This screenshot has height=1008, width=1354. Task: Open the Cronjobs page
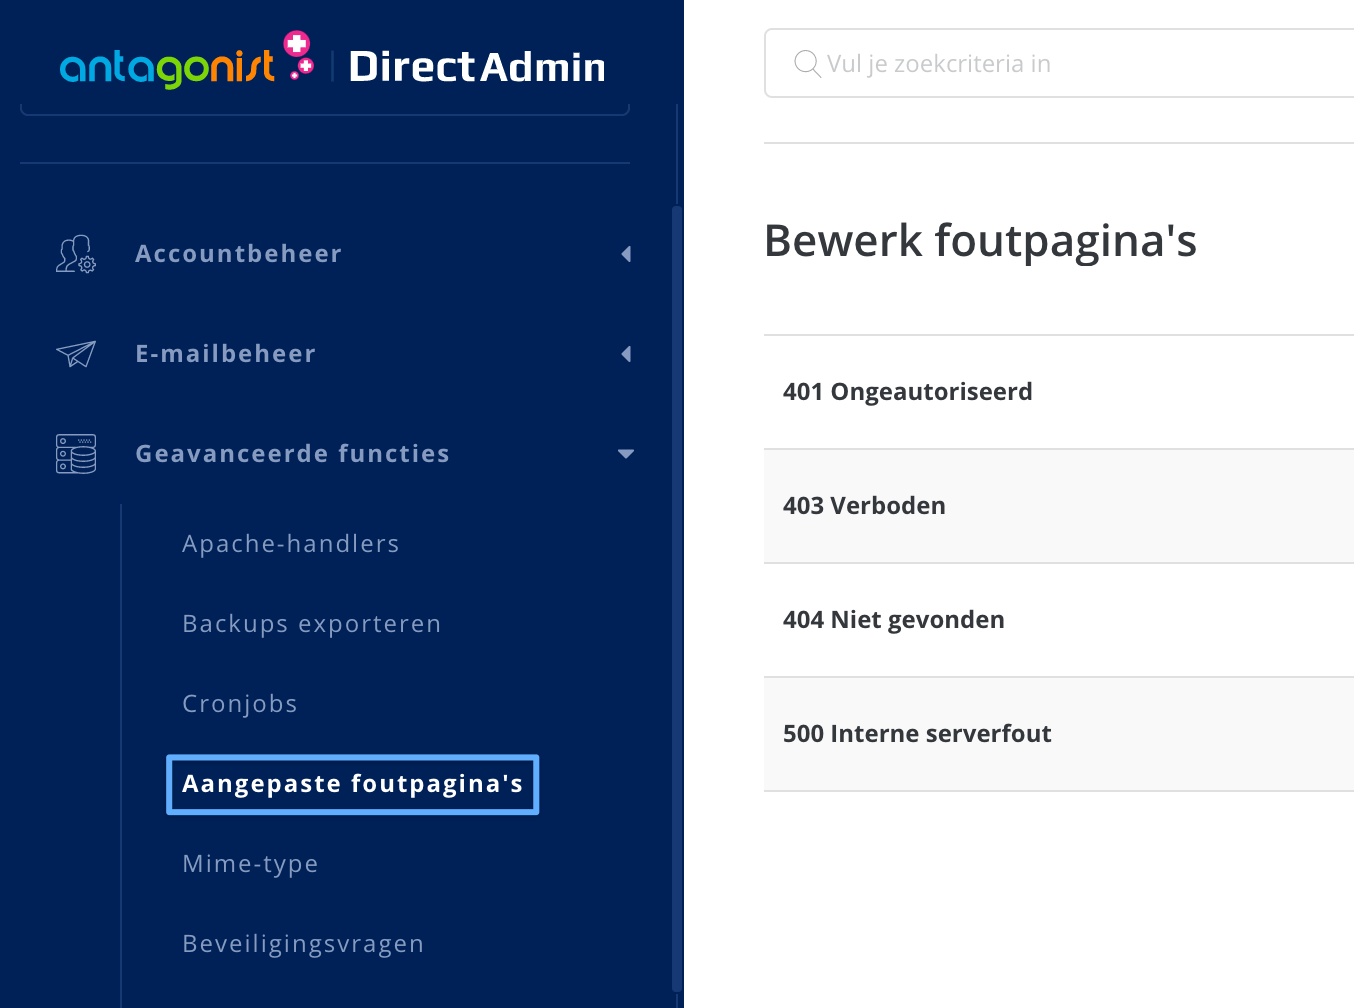pos(240,703)
